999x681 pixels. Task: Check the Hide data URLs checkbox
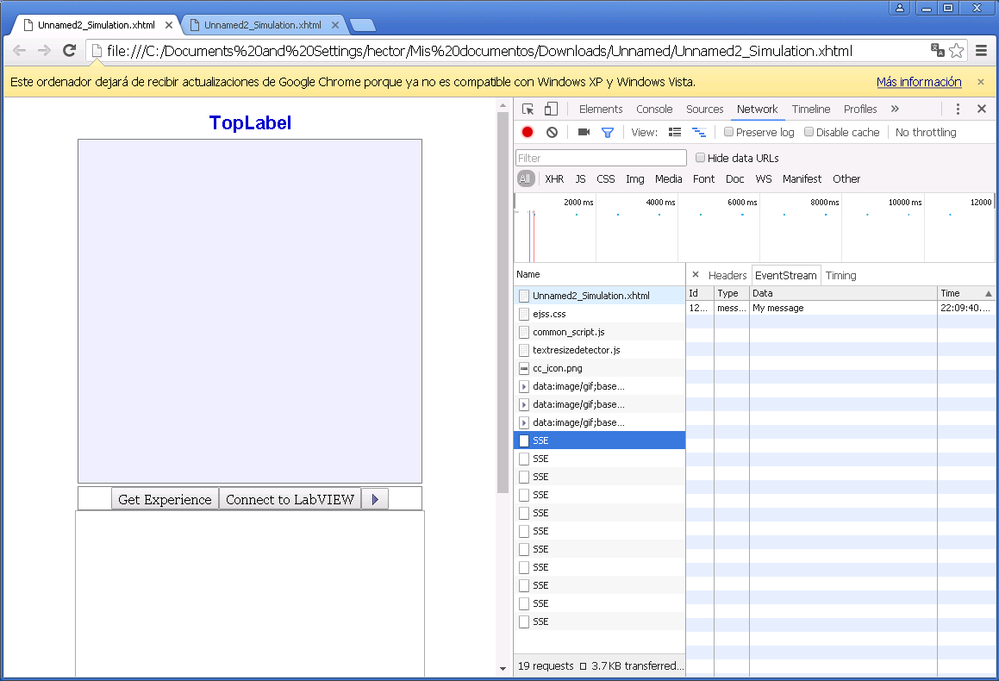[x=700, y=157]
